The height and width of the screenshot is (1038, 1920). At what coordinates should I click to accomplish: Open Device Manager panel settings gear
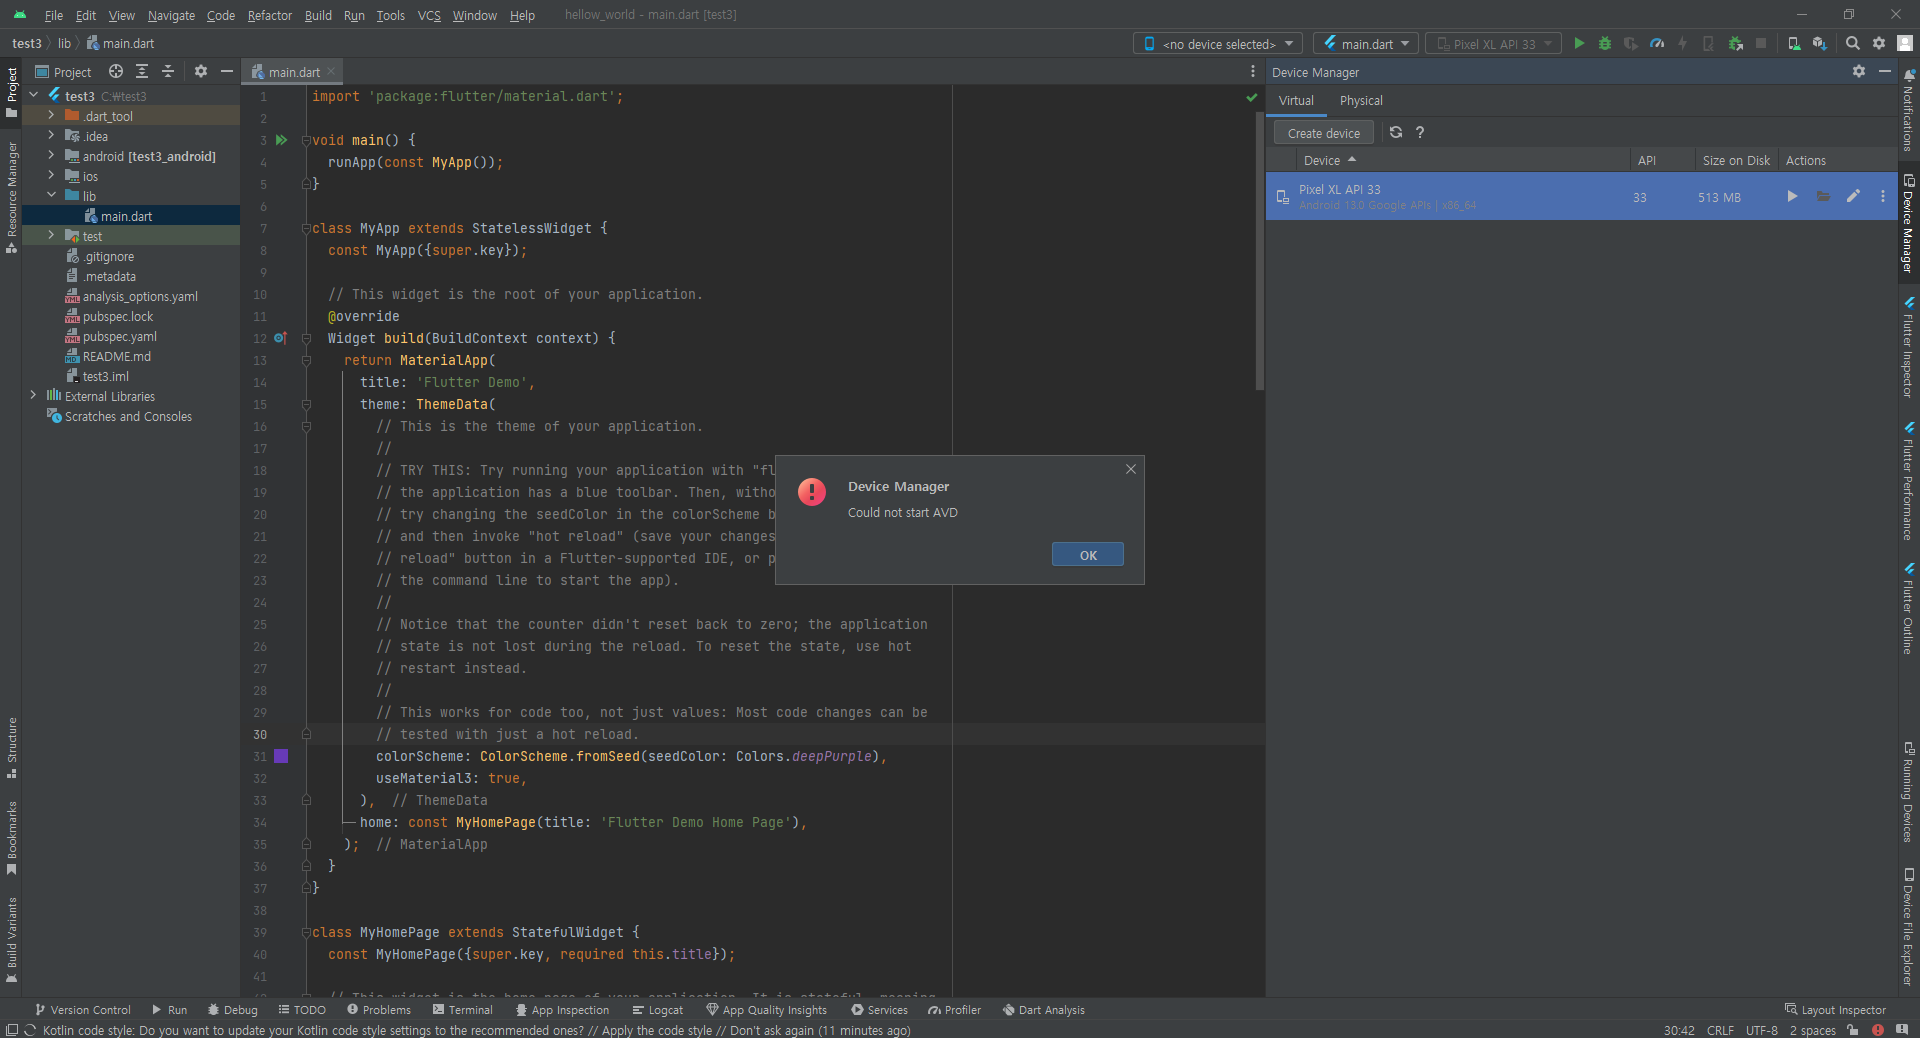coord(1859,71)
